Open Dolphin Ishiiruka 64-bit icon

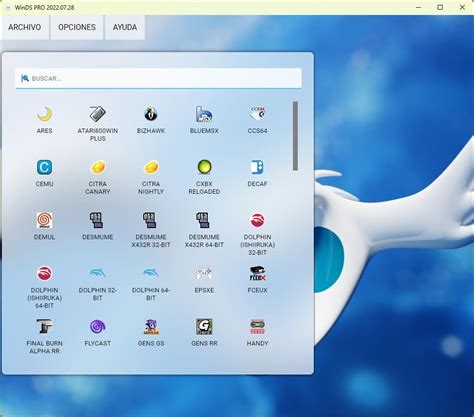click(x=44, y=274)
